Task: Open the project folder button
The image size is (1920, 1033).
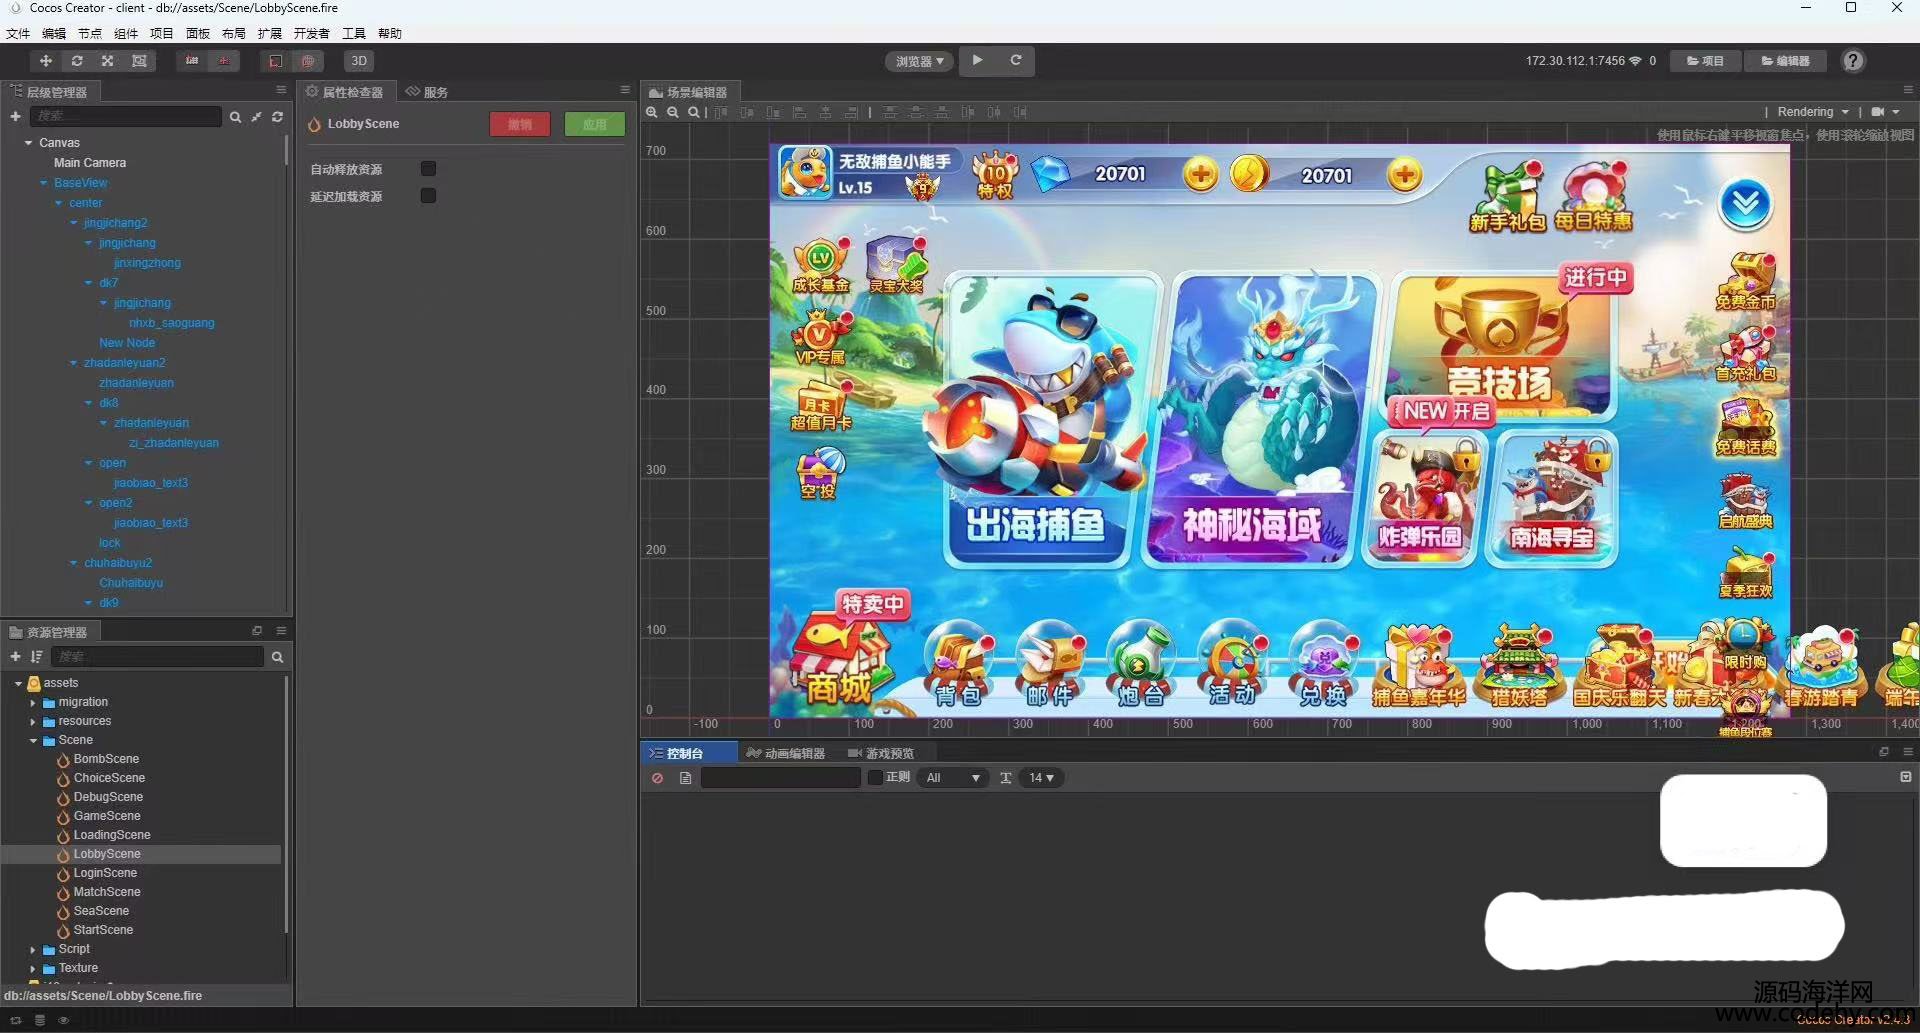Action: 1705,61
